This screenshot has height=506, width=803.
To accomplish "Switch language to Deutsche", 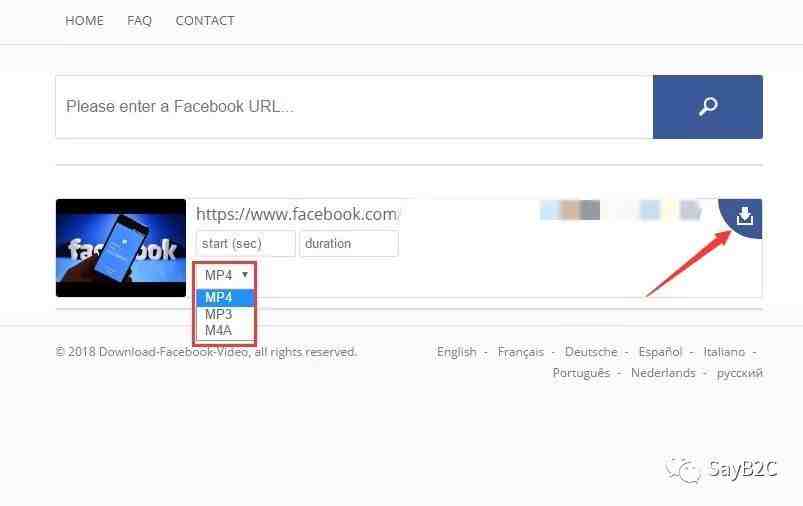I will (591, 352).
